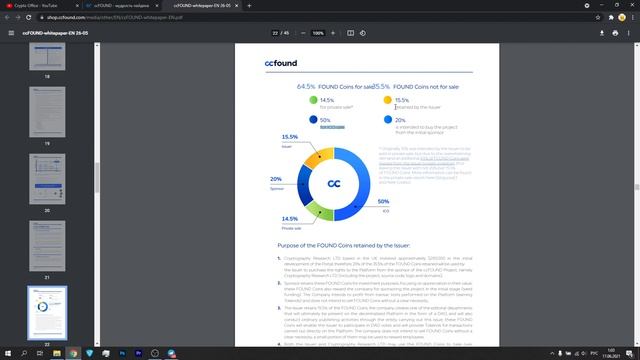Image resolution: width=640 pixels, height=360 pixels.
Task: Open PDF viewer more actions menu
Action: pos(629,33)
